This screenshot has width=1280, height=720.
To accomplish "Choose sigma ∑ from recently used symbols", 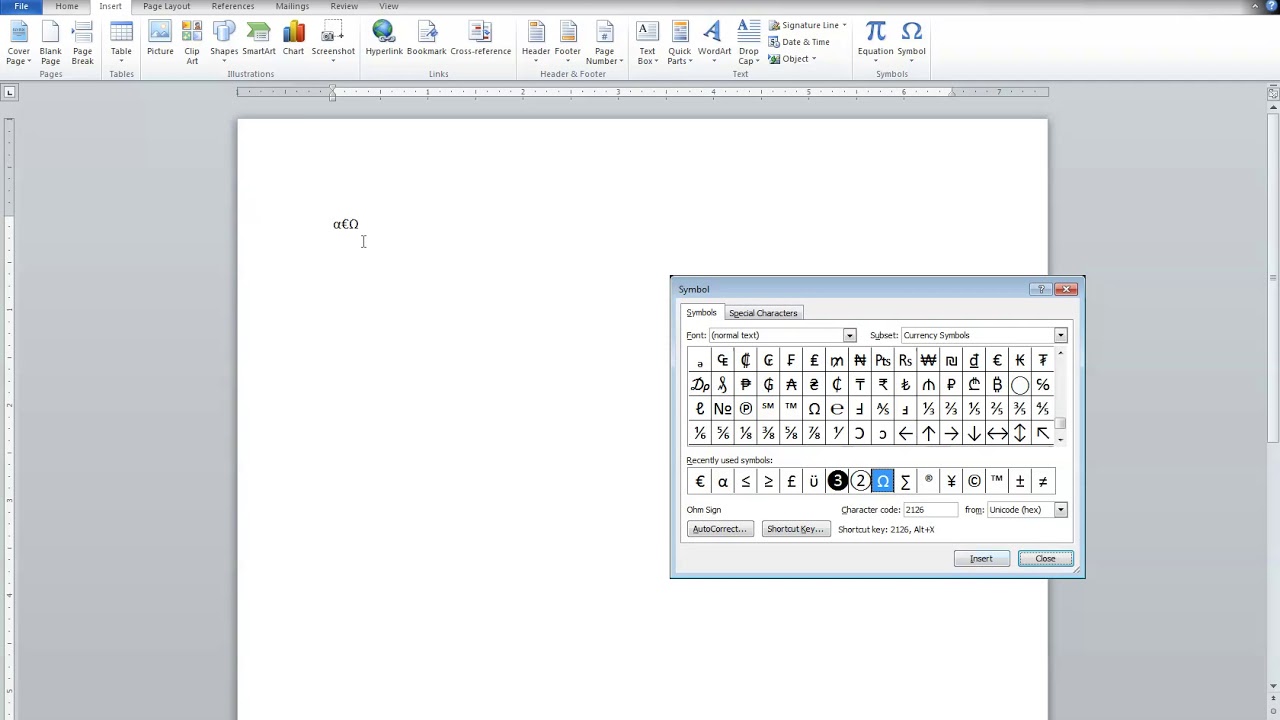I will [x=905, y=482].
